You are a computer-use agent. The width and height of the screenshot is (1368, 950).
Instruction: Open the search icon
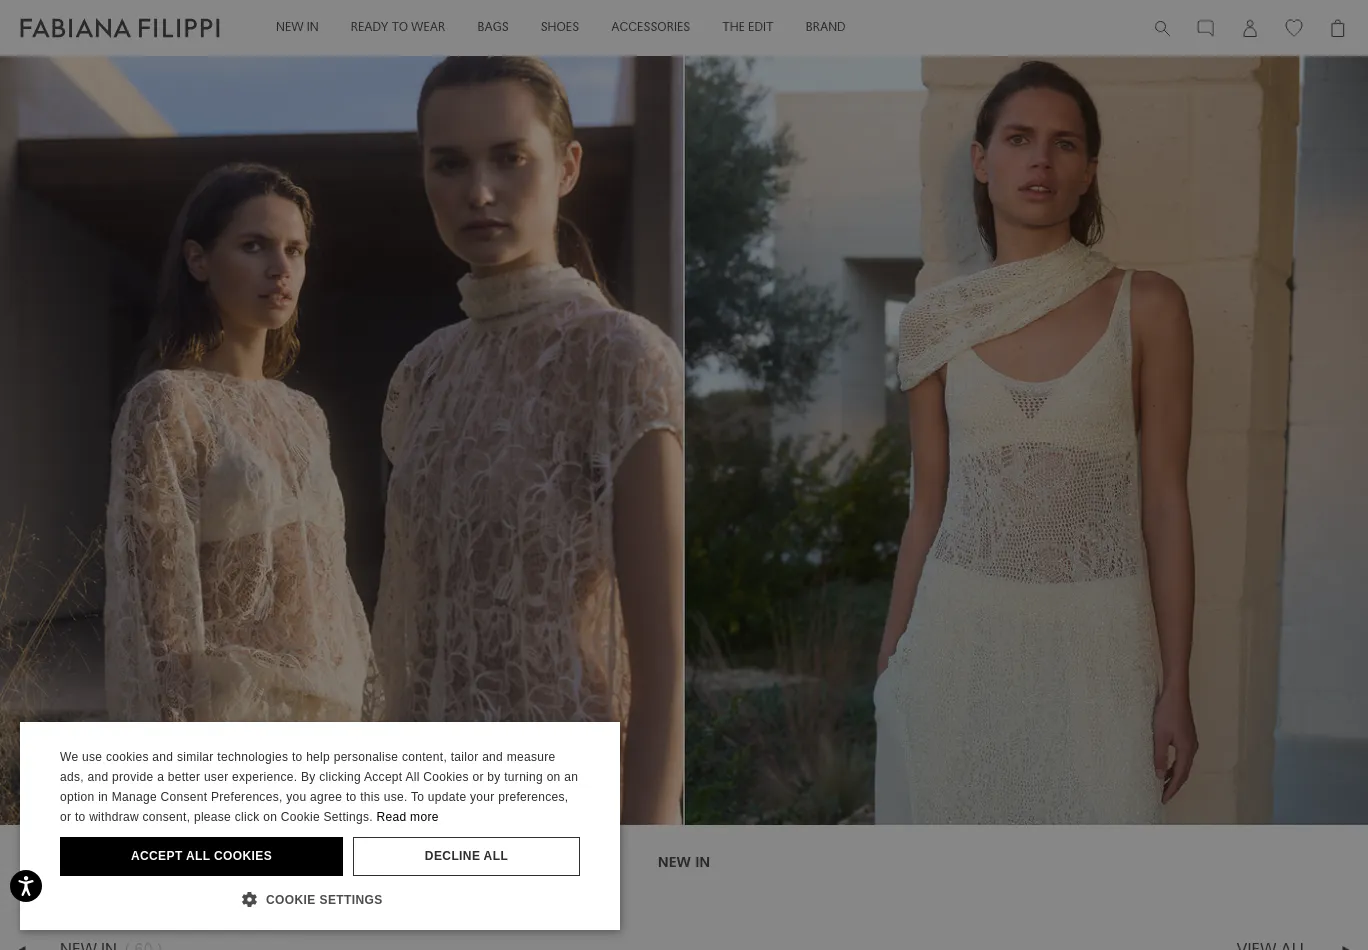click(x=1162, y=28)
